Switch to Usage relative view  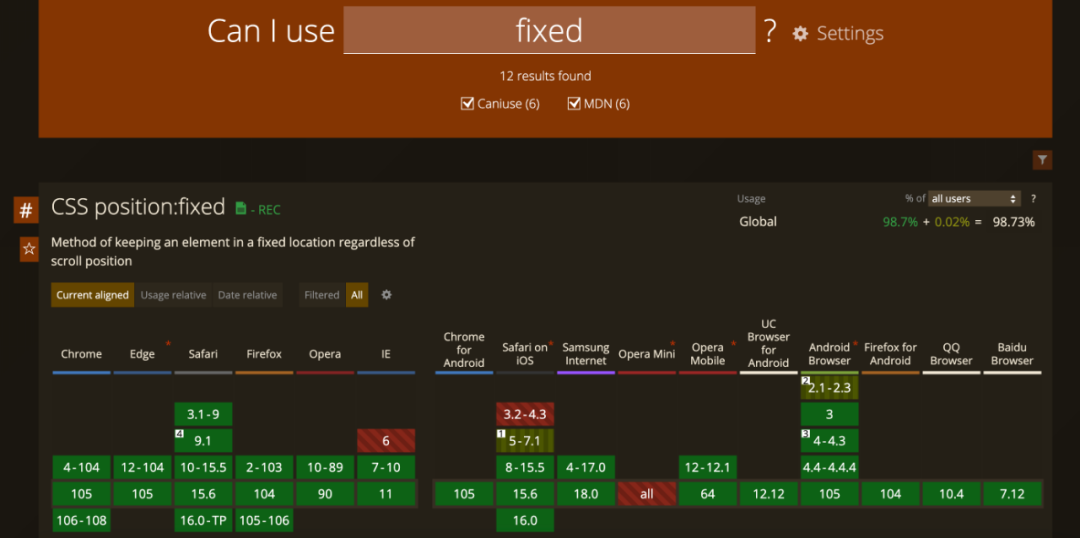(x=174, y=295)
